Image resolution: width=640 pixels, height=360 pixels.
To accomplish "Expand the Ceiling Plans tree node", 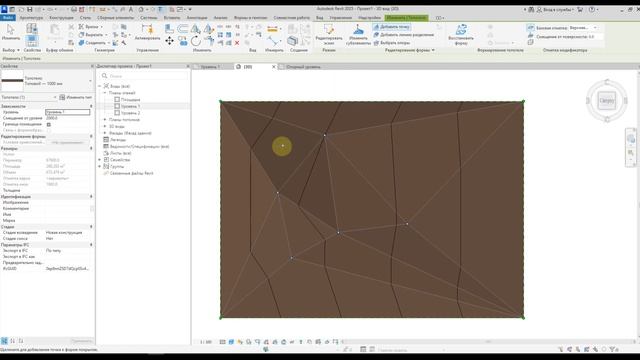I will click(105, 120).
